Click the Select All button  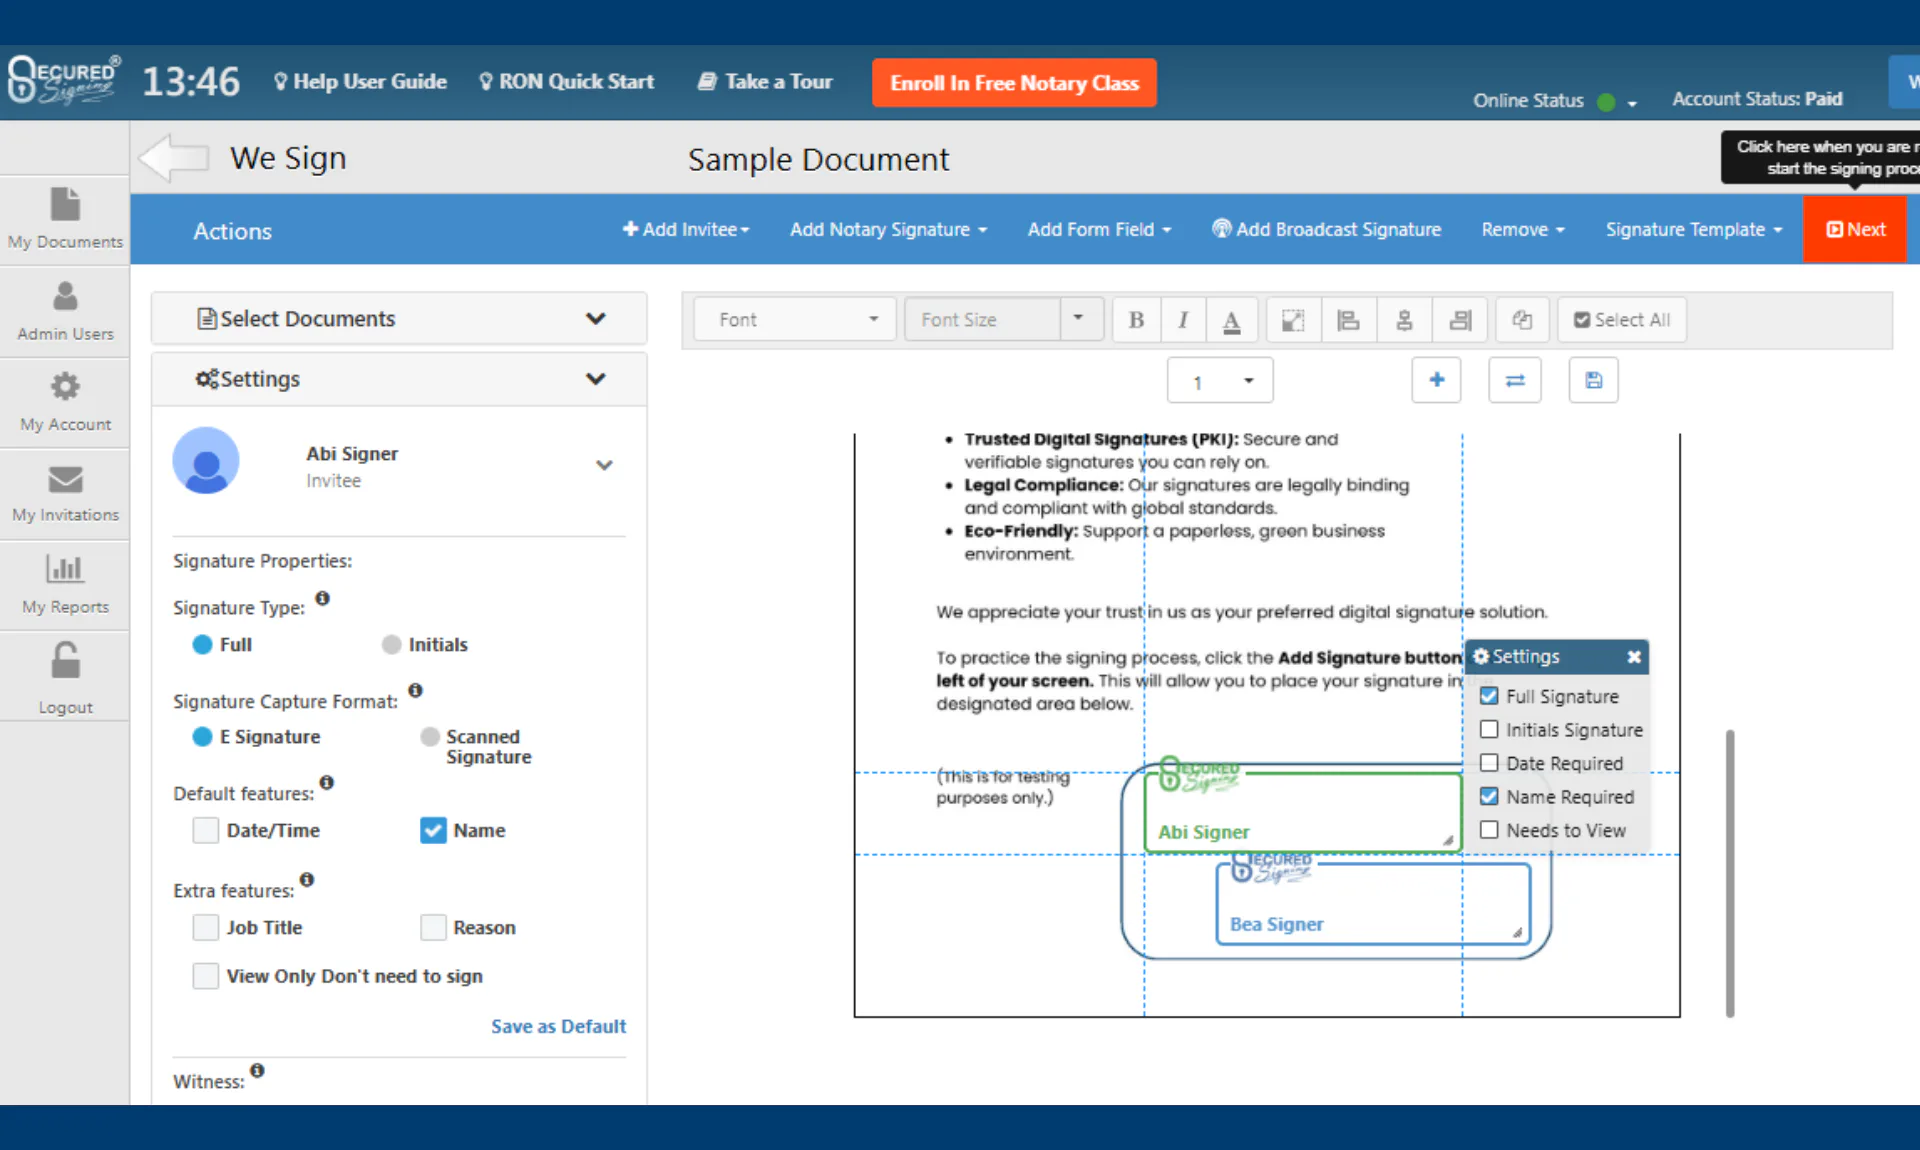pos(1622,320)
